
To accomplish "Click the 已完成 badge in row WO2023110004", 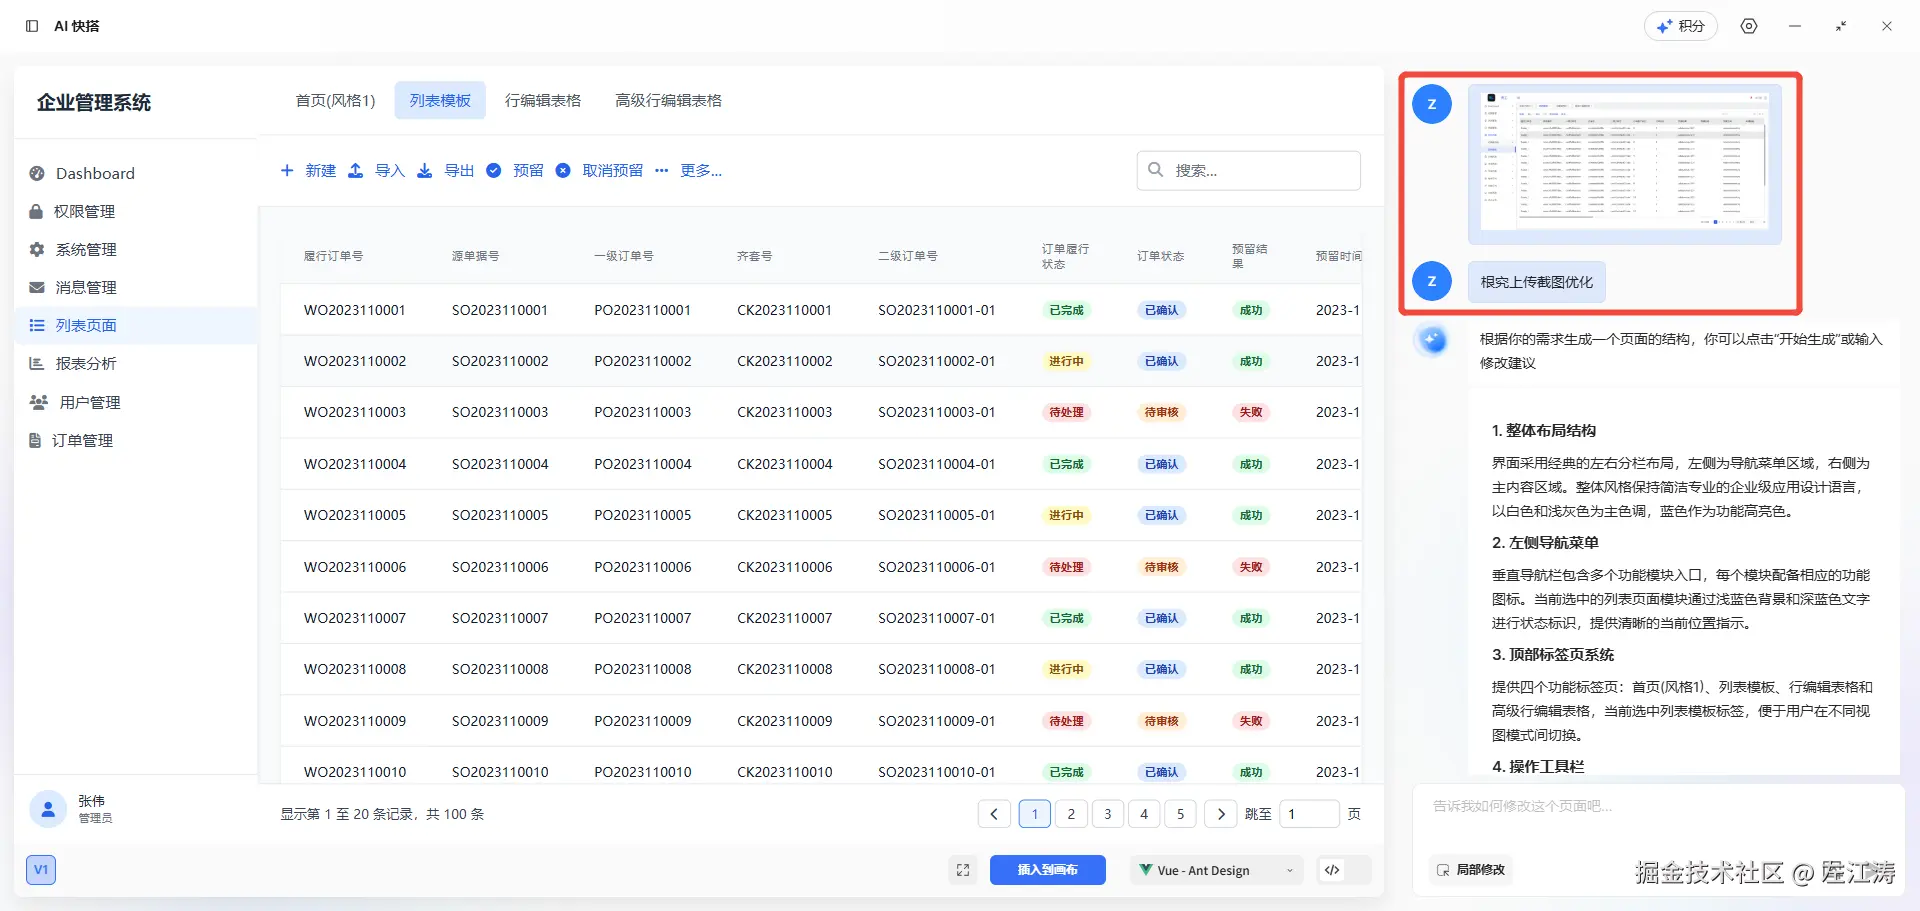I will (1066, 464).
